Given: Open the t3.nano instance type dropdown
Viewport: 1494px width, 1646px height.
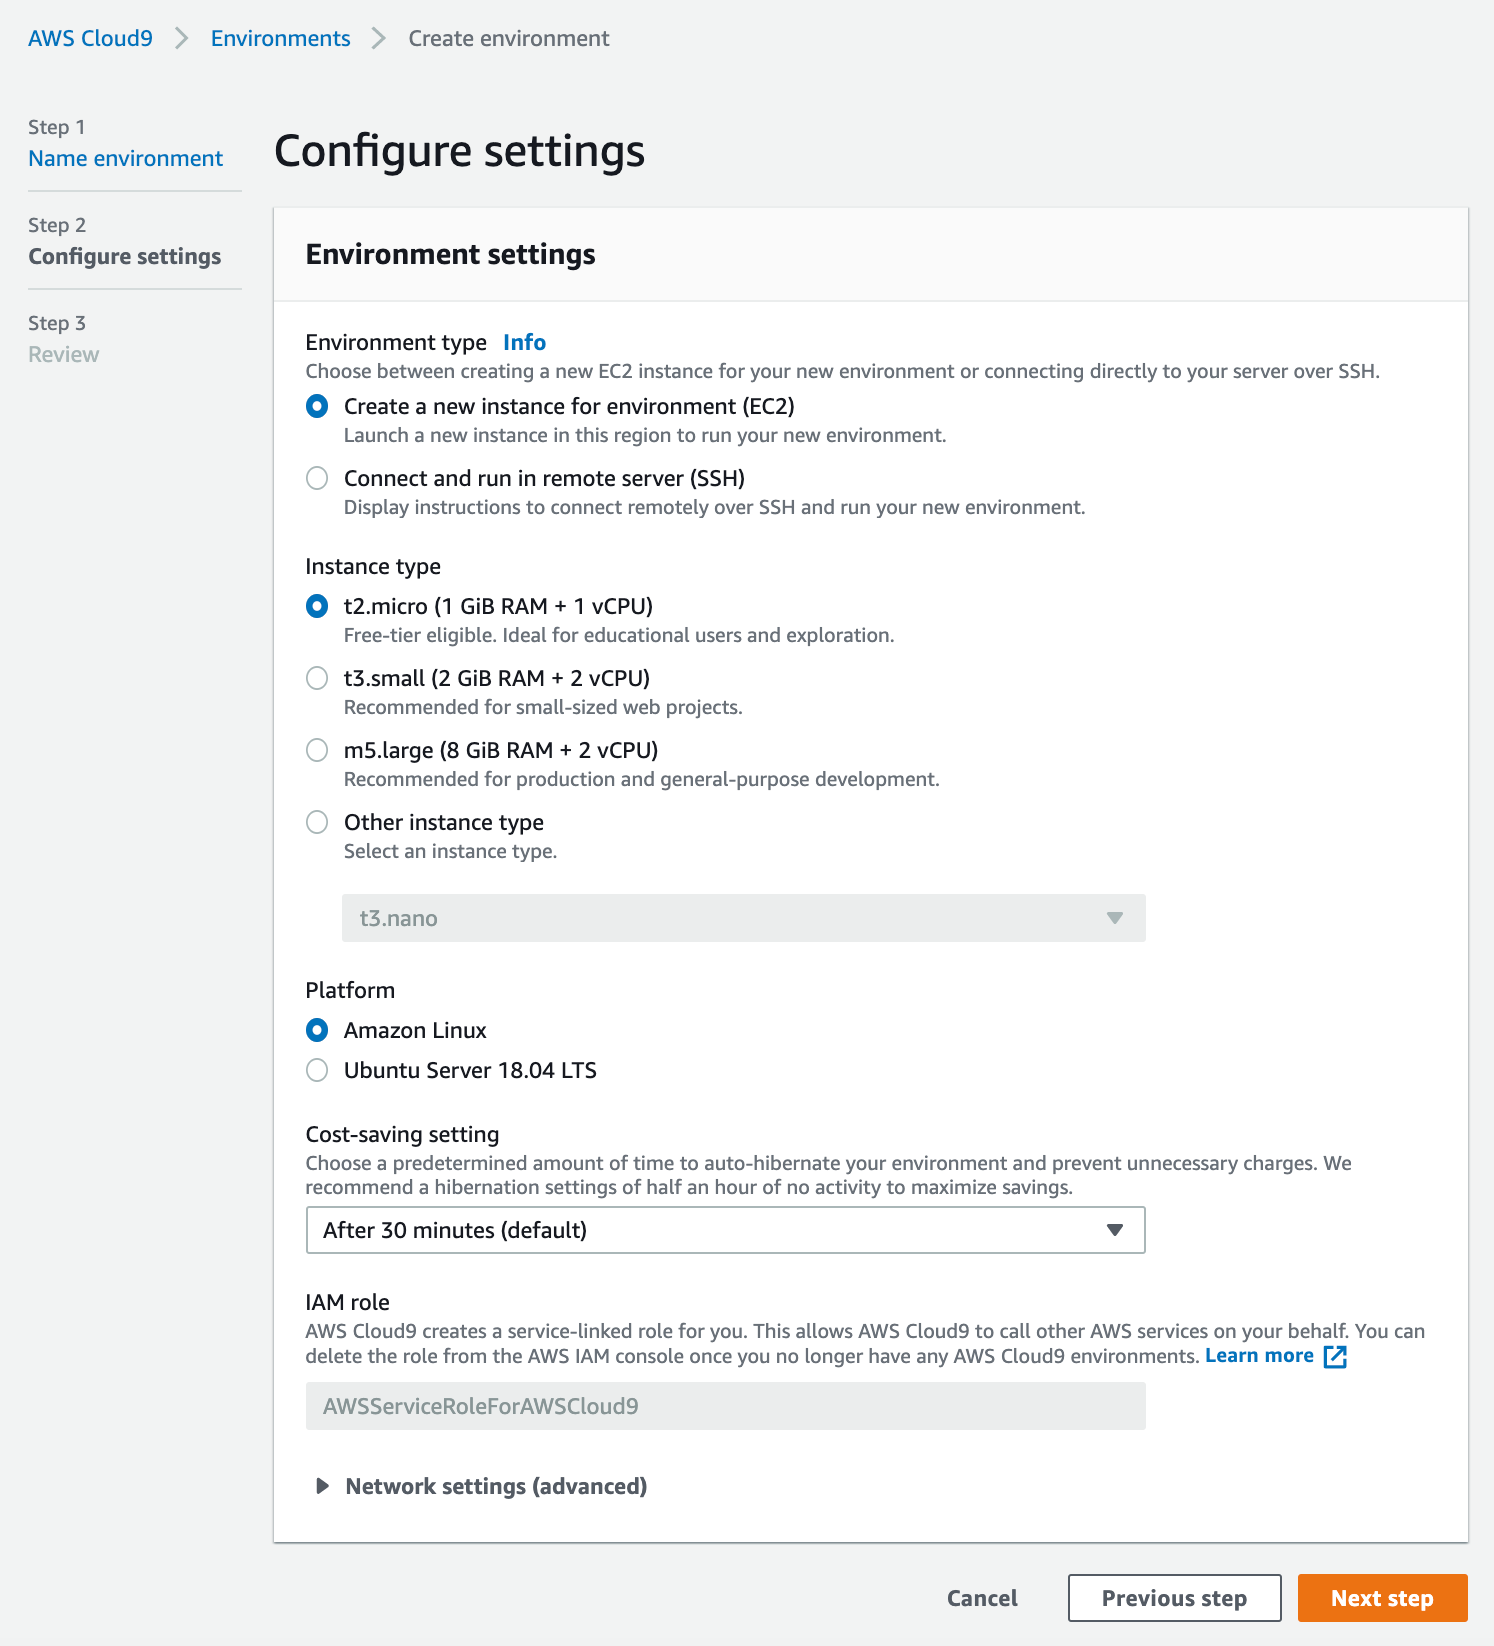Looking at the screenshot, I should coord(743,918).
